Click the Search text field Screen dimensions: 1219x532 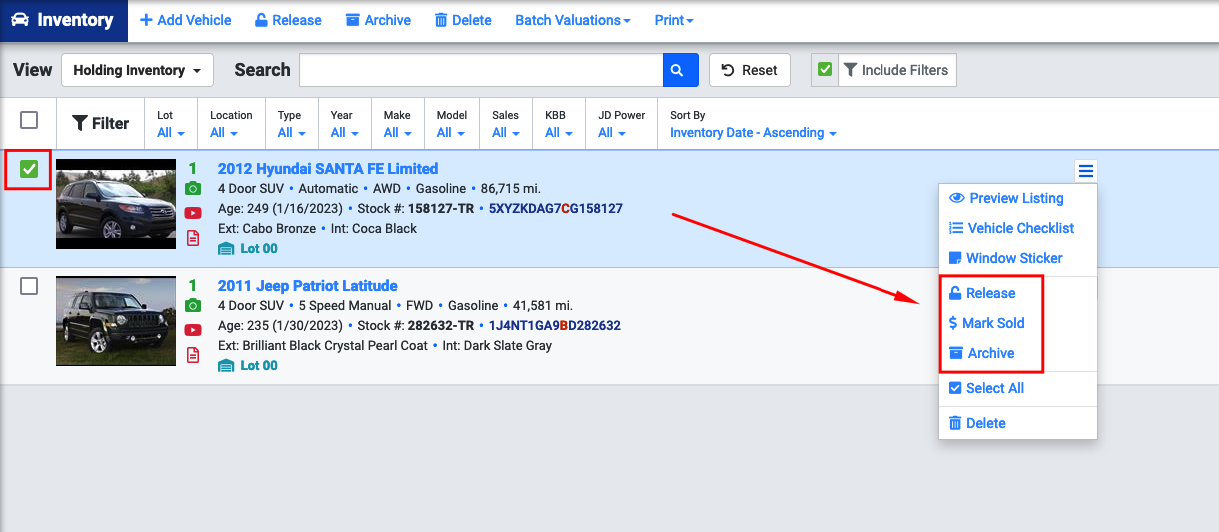pos(481,70)
